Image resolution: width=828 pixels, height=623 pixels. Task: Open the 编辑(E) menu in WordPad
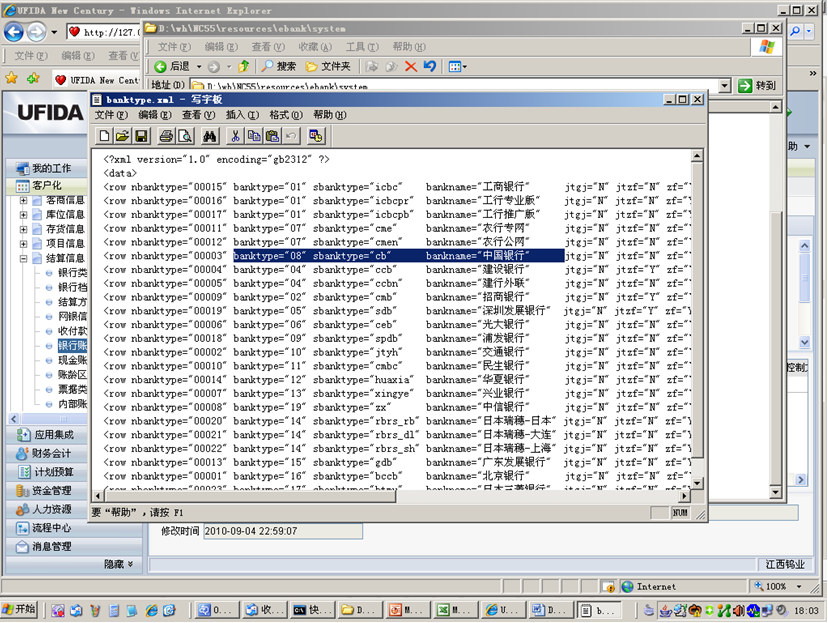[155, 115]
